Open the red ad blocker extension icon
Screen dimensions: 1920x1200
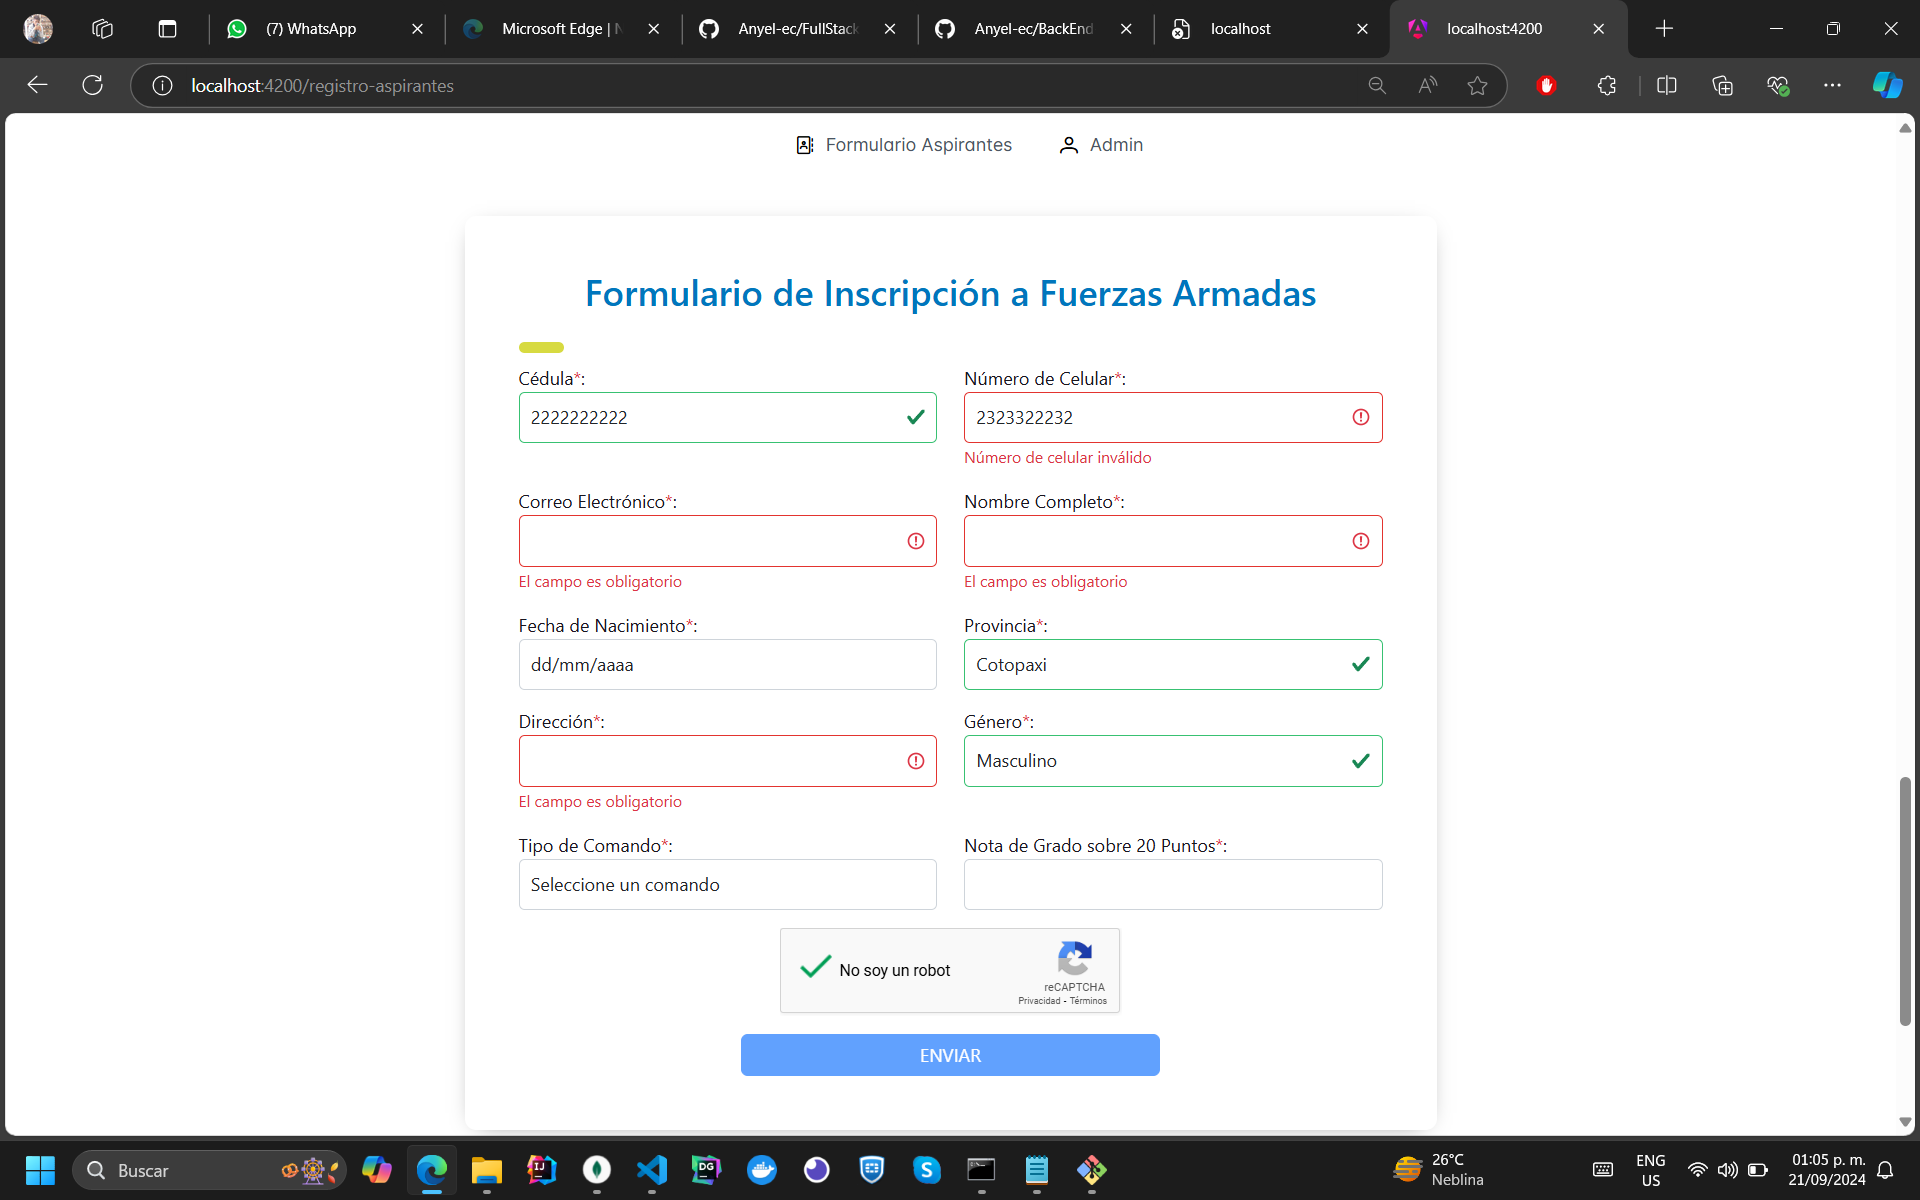pyautogui.click(x=1546, y=86)
